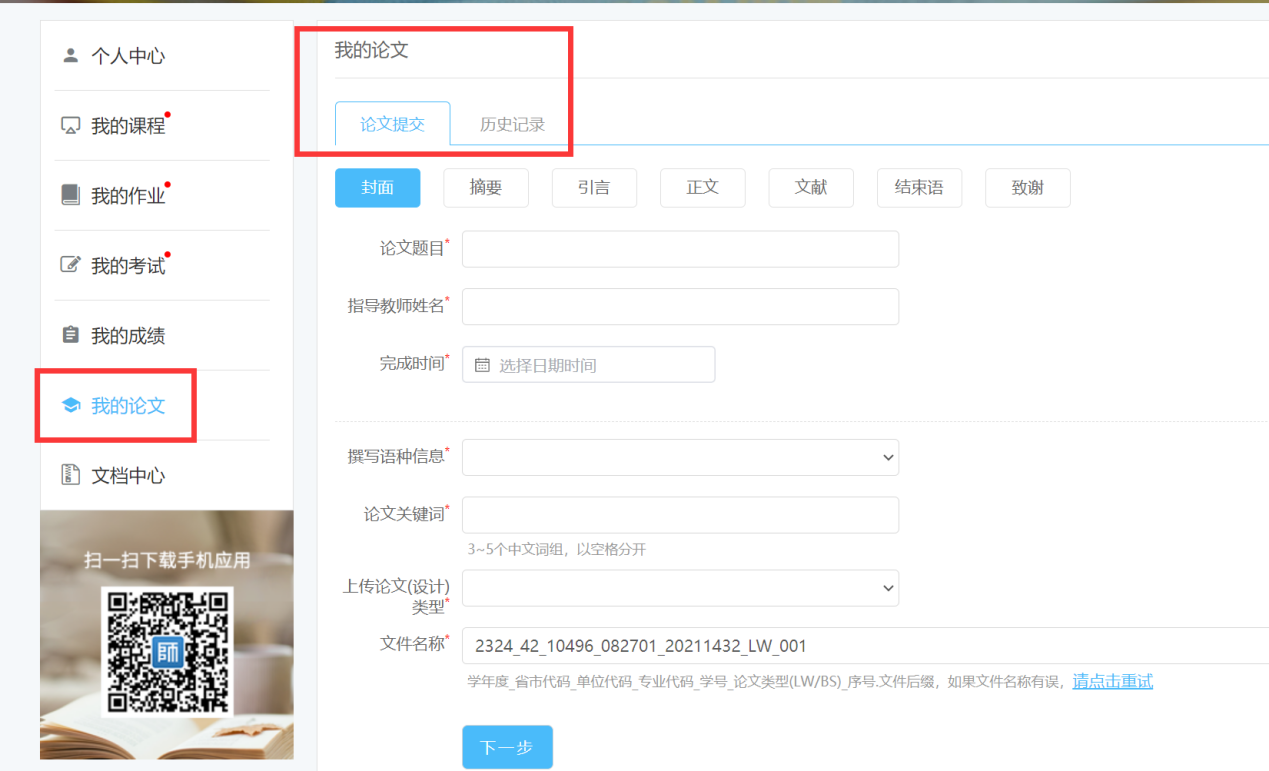Expand the 上传论文(设计)类型 dropdown

(680, 588)
